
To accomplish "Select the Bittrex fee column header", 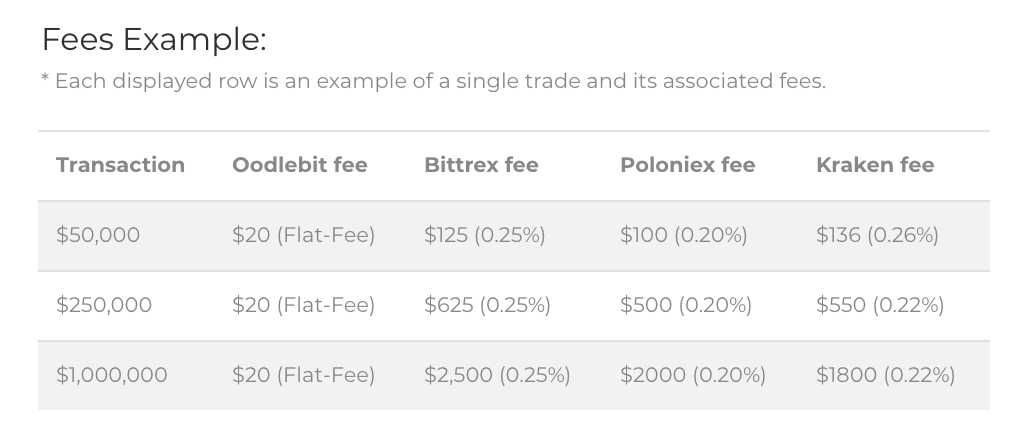I will point(481,165).
